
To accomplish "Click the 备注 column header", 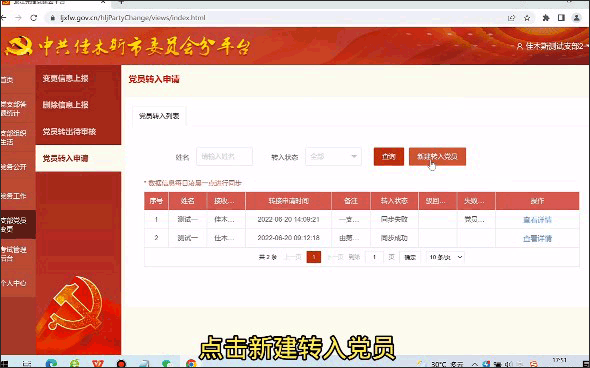I will pyautogui.click(x=351, y=201).
